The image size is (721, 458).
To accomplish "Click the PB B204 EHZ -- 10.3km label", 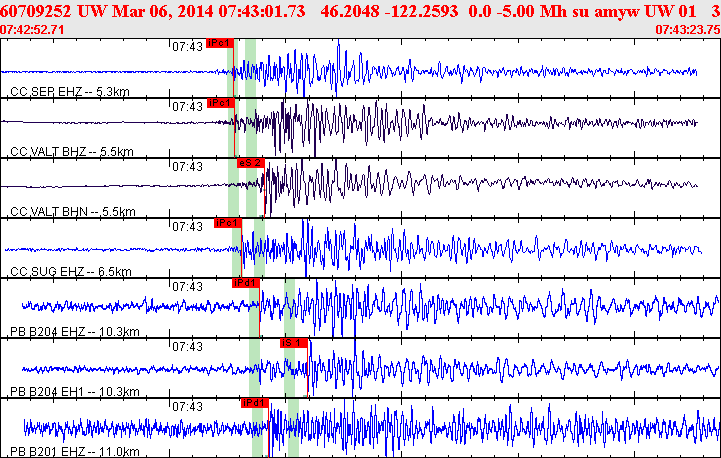I will pos(74,332).
